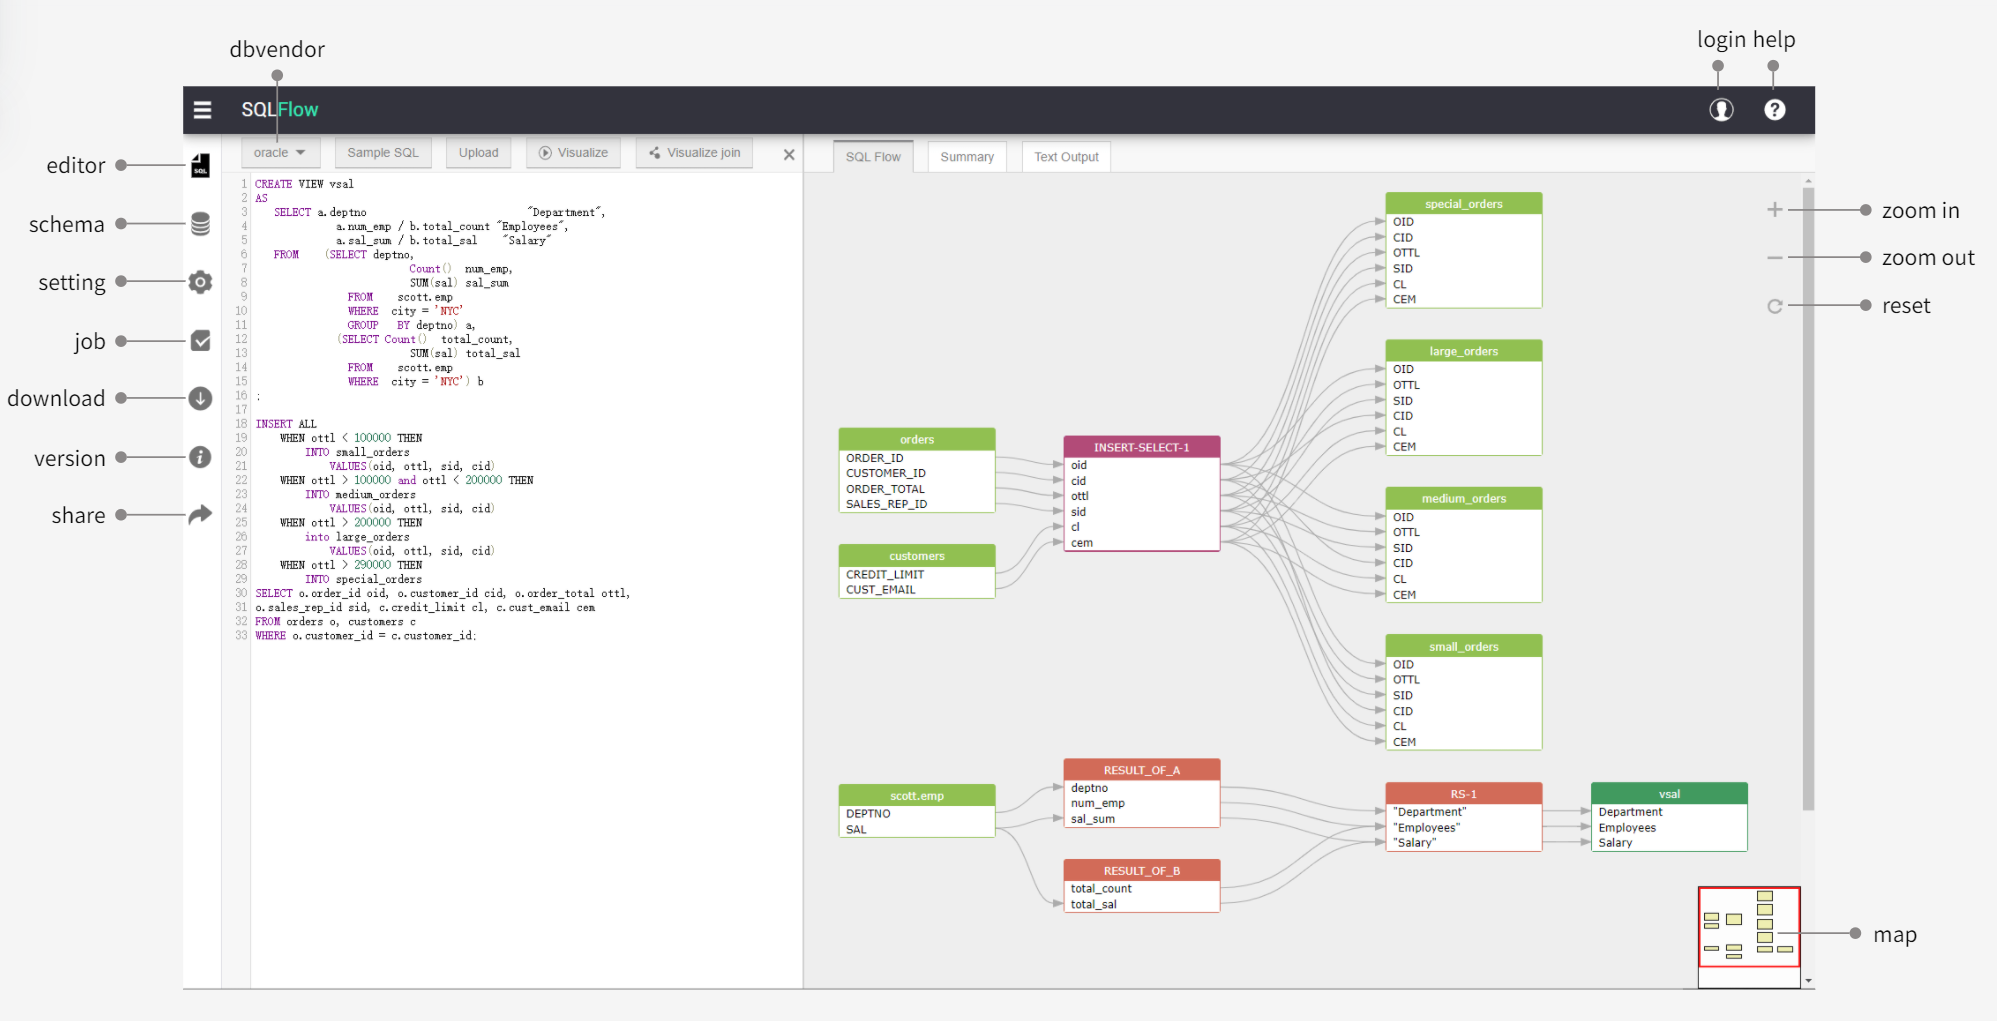
Task: Click the Sample SQL button
Action: pos(382,152)
